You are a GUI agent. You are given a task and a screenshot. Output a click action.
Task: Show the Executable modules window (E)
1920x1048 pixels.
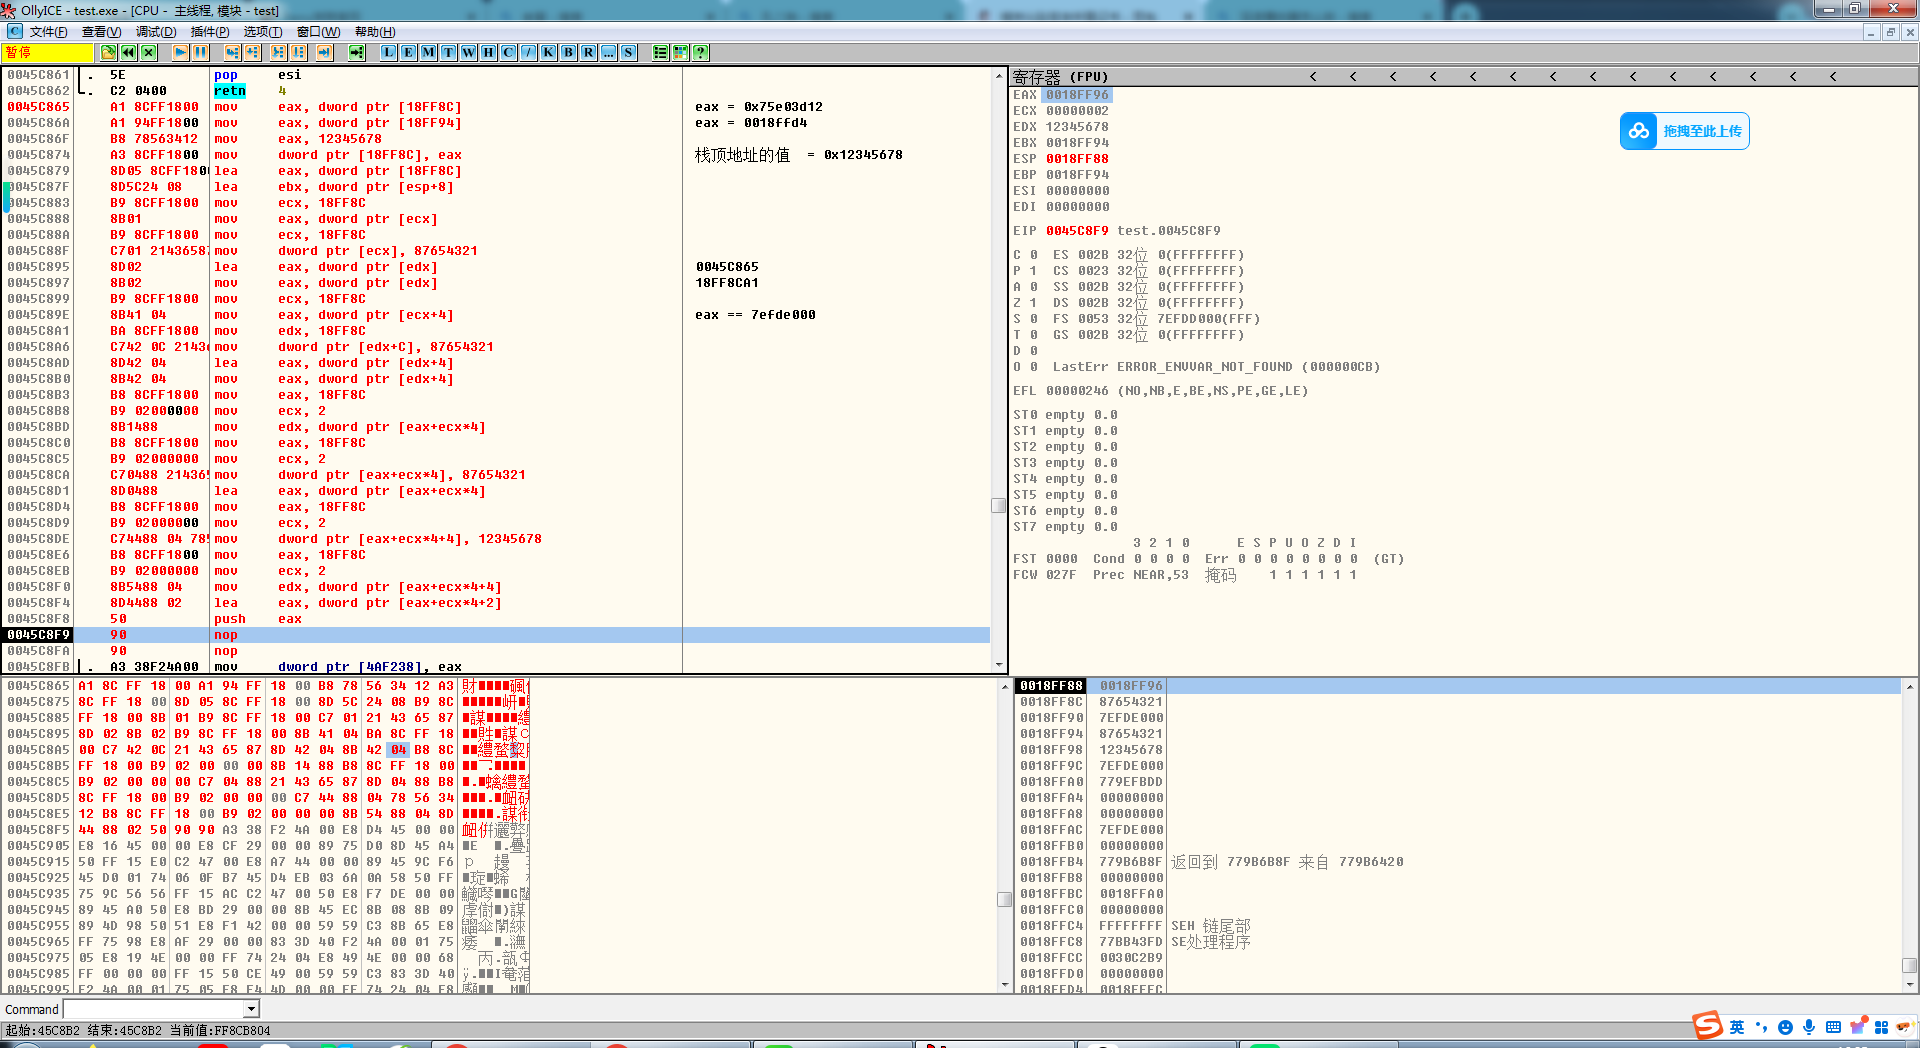point(408,53)
